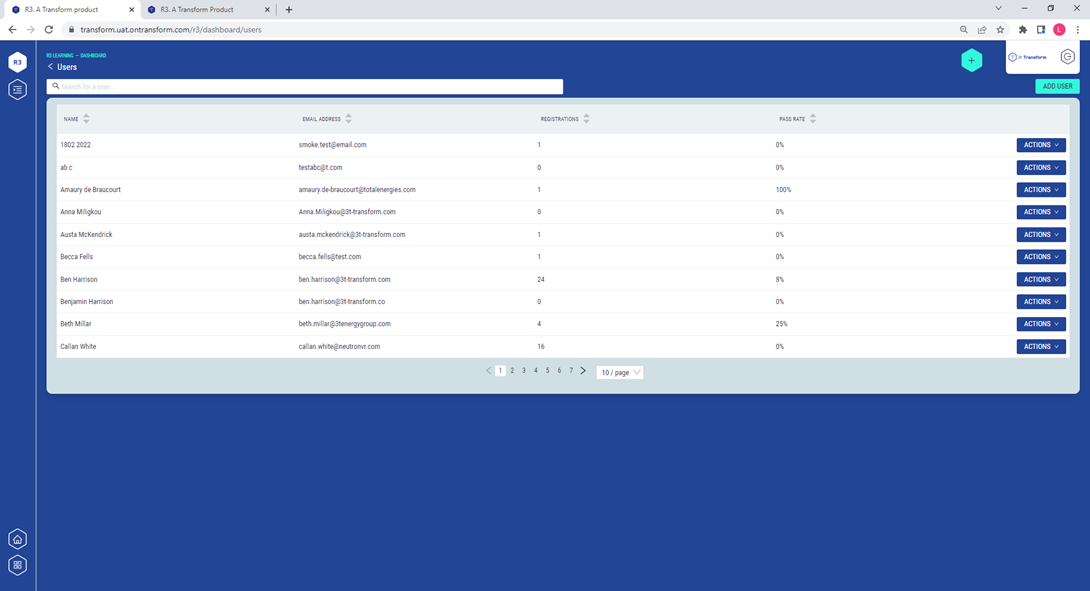
Task: Open the browser extensions puzzle icon
Action: click(x=1022, y=30)
